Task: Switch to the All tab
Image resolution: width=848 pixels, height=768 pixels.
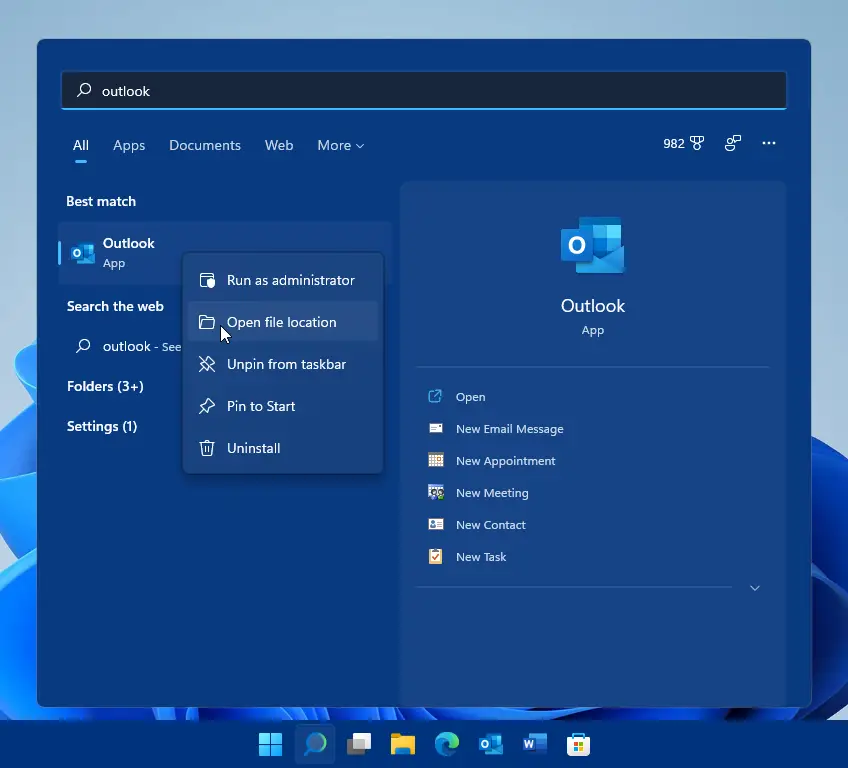Action: (x=81, y=145)
